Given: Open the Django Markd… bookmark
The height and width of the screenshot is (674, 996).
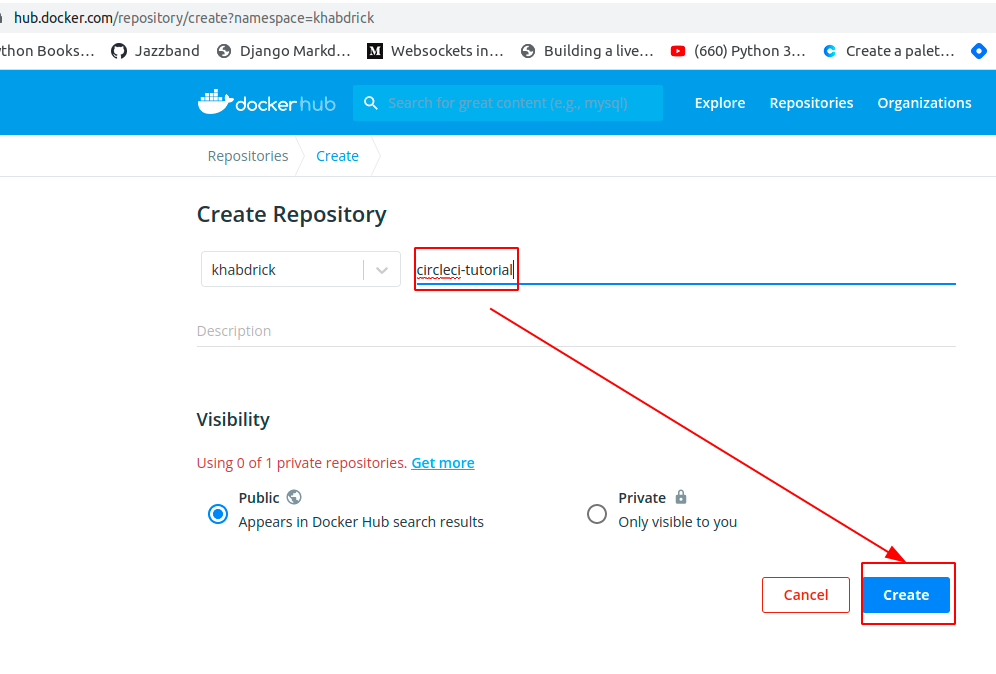Looking at the screenshot, I should tap(283, 51).
